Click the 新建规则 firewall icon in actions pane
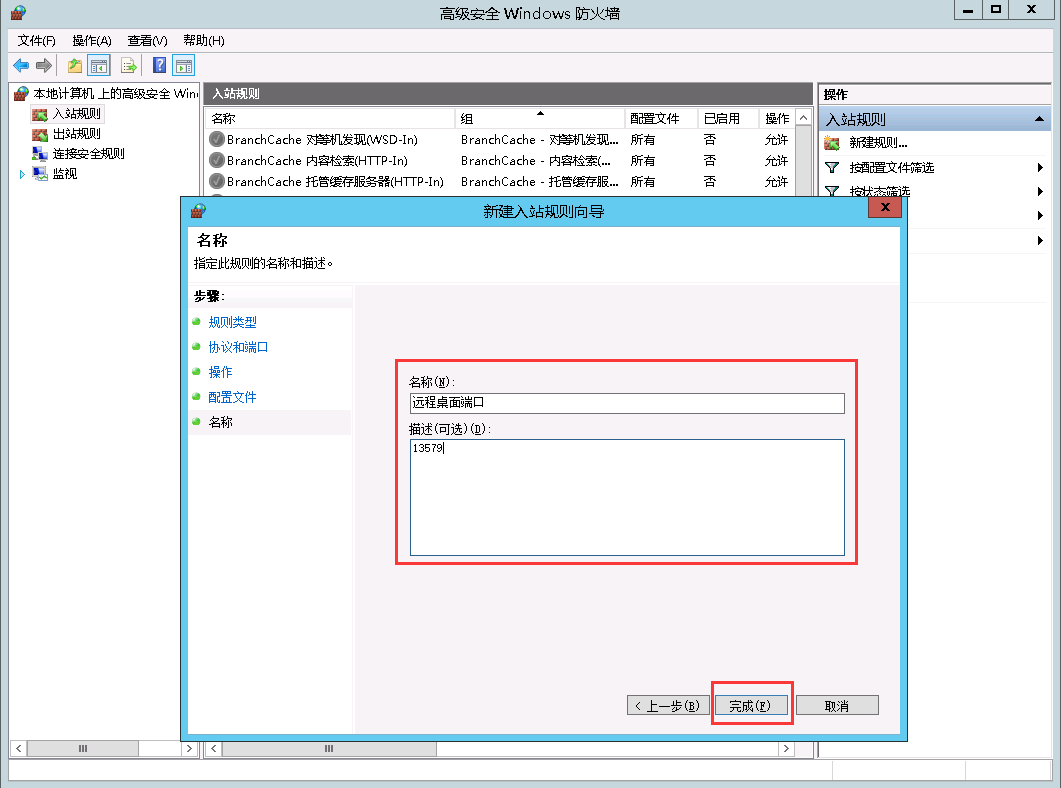This screenshot has width=1061, height=788. click(832, 143)
